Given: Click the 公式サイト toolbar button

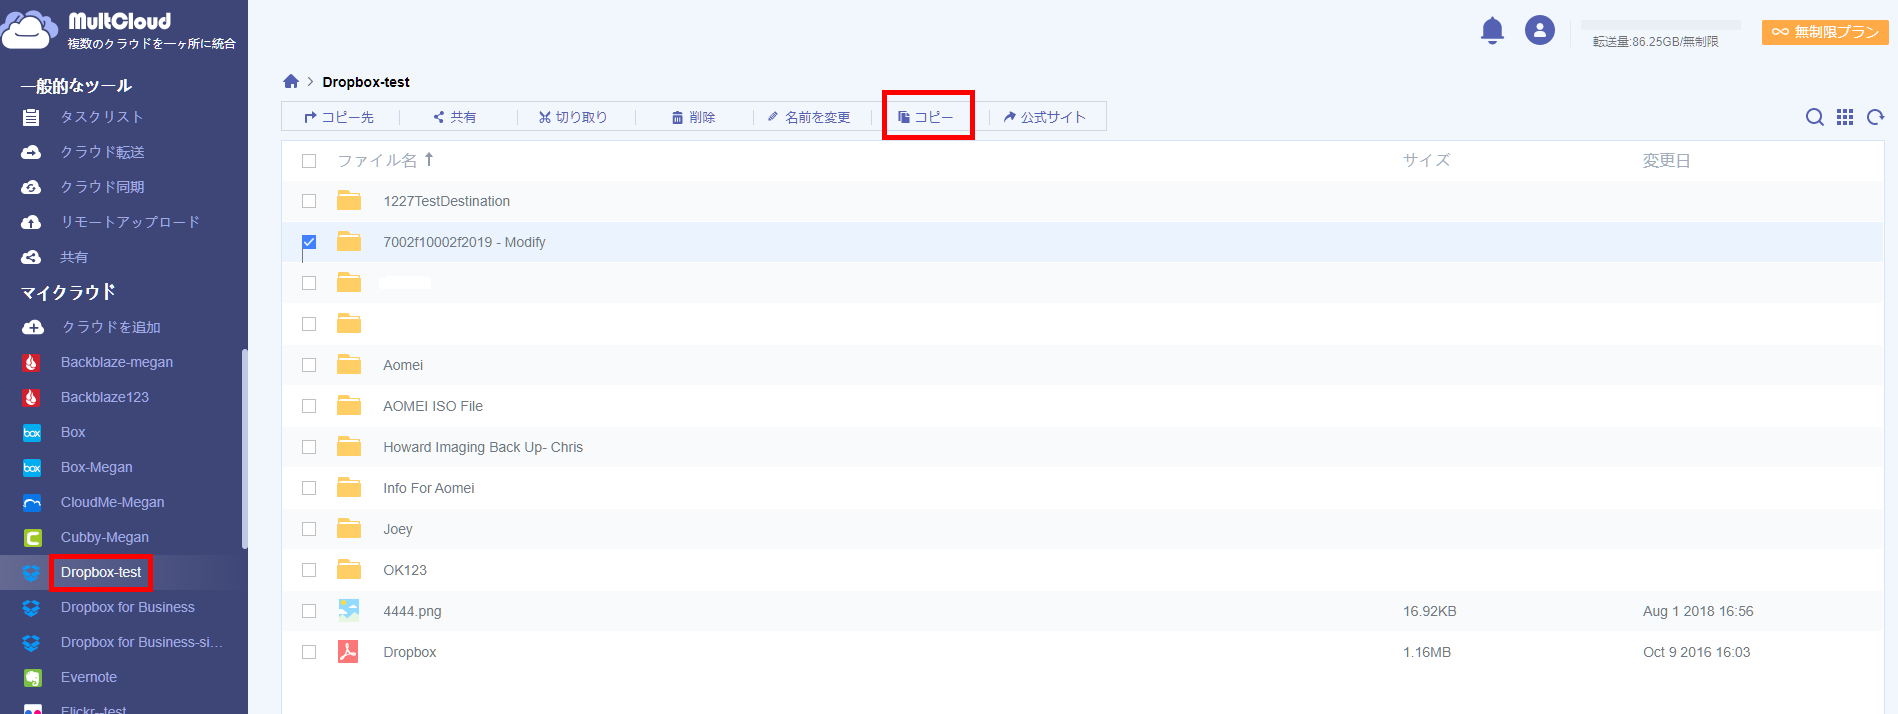Looking at the screenshot, I should coord(1045,117).
